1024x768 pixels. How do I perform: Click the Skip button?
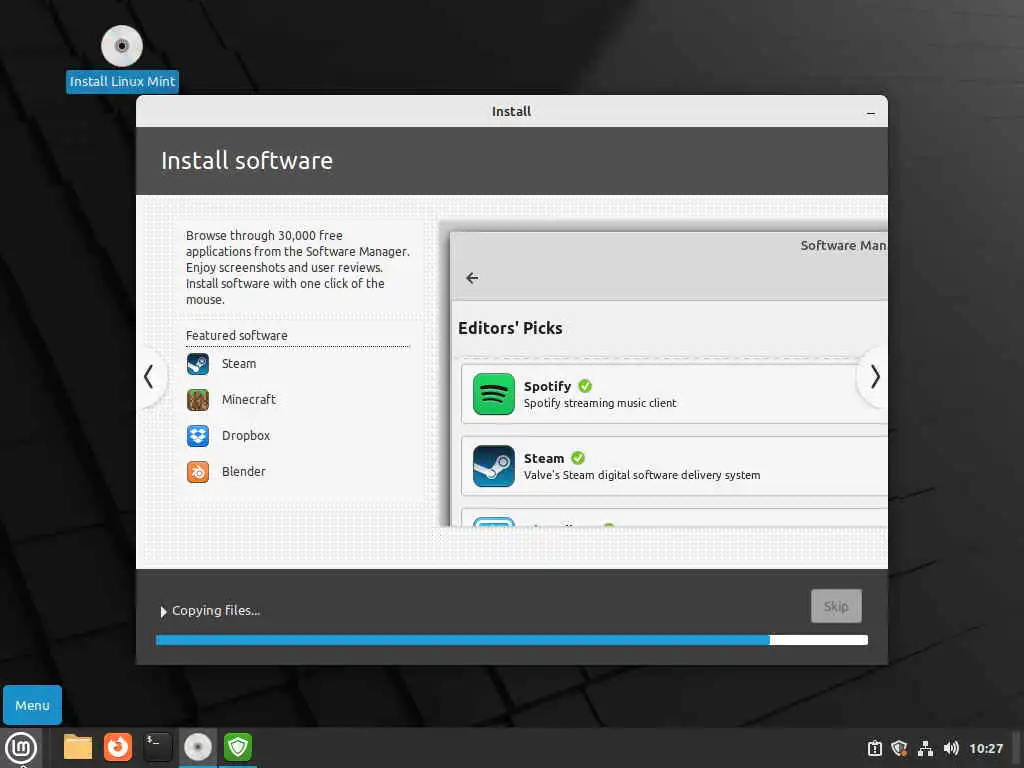coord(836,606)
